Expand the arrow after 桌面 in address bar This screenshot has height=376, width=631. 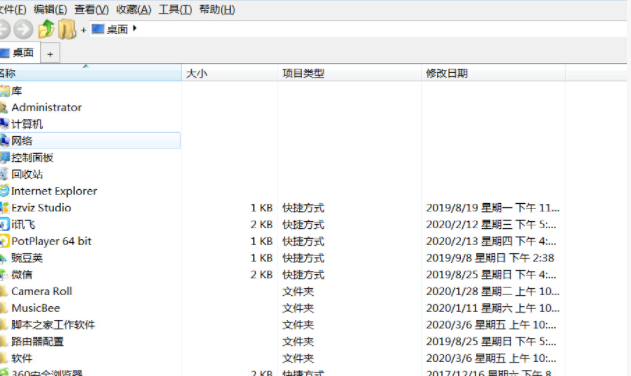click(135, 28)
